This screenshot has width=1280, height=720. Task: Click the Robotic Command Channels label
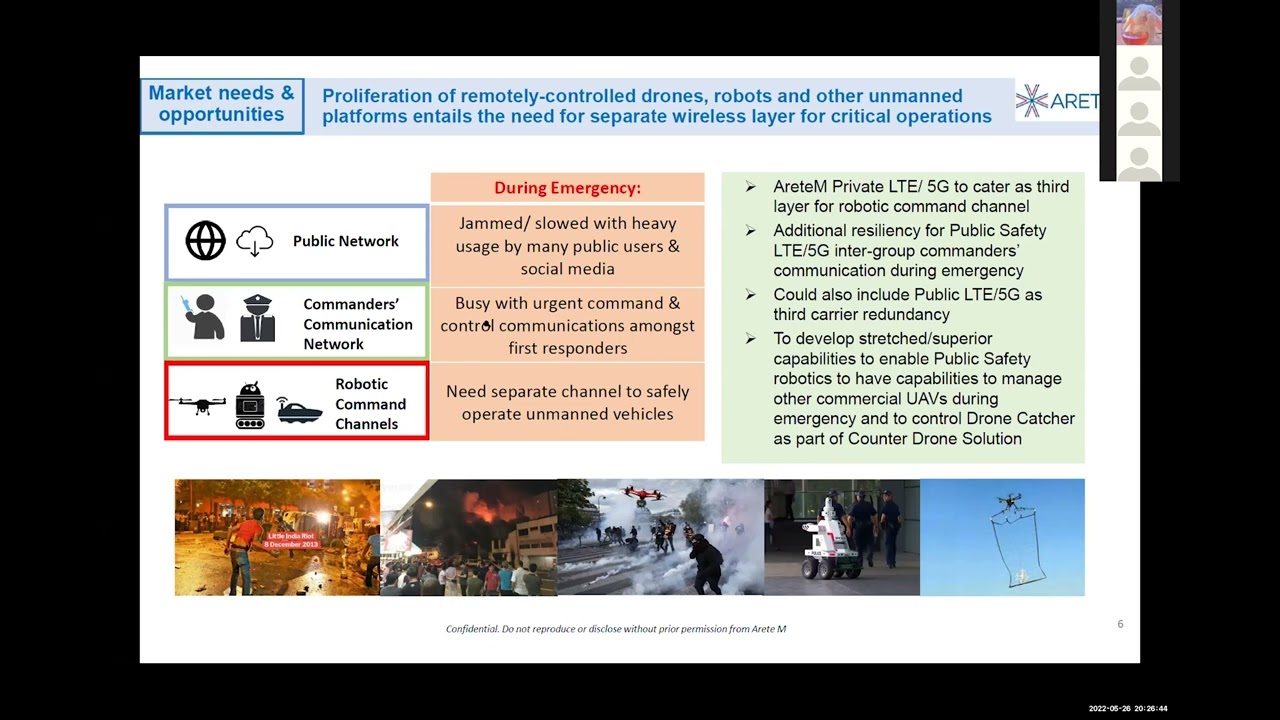tap(370, 404)
